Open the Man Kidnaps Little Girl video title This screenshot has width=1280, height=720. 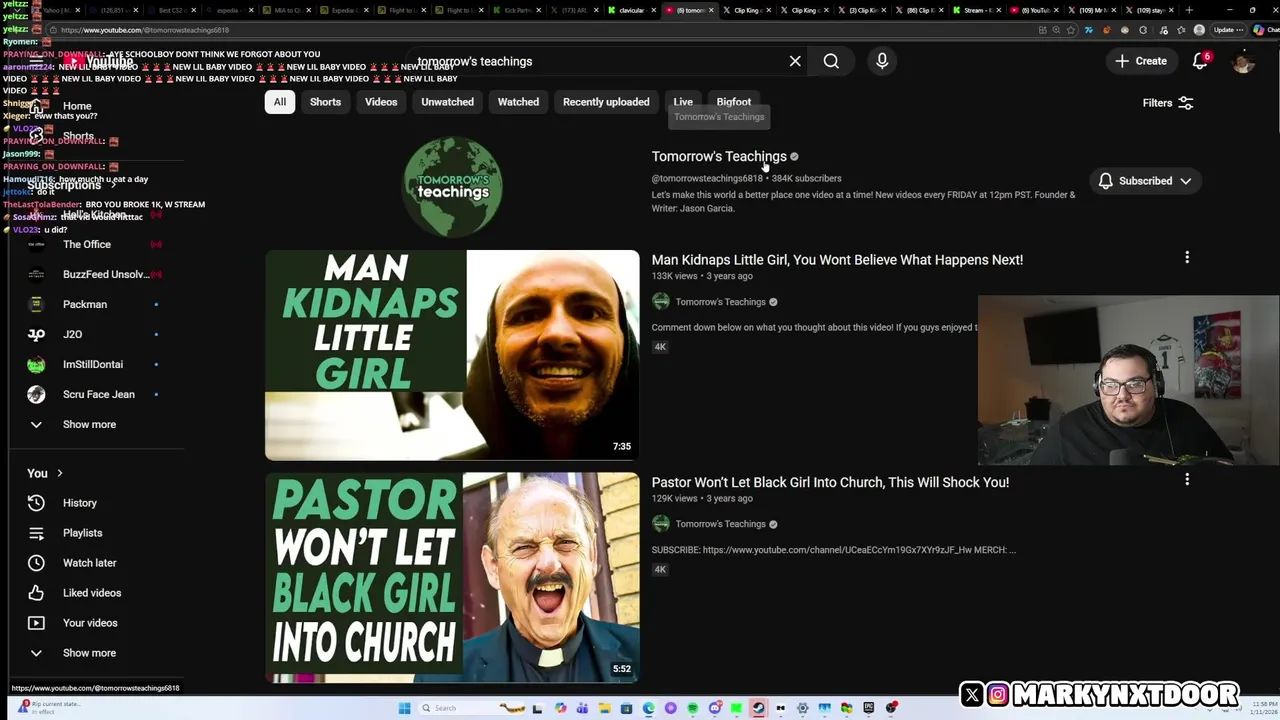pos(837,260)
